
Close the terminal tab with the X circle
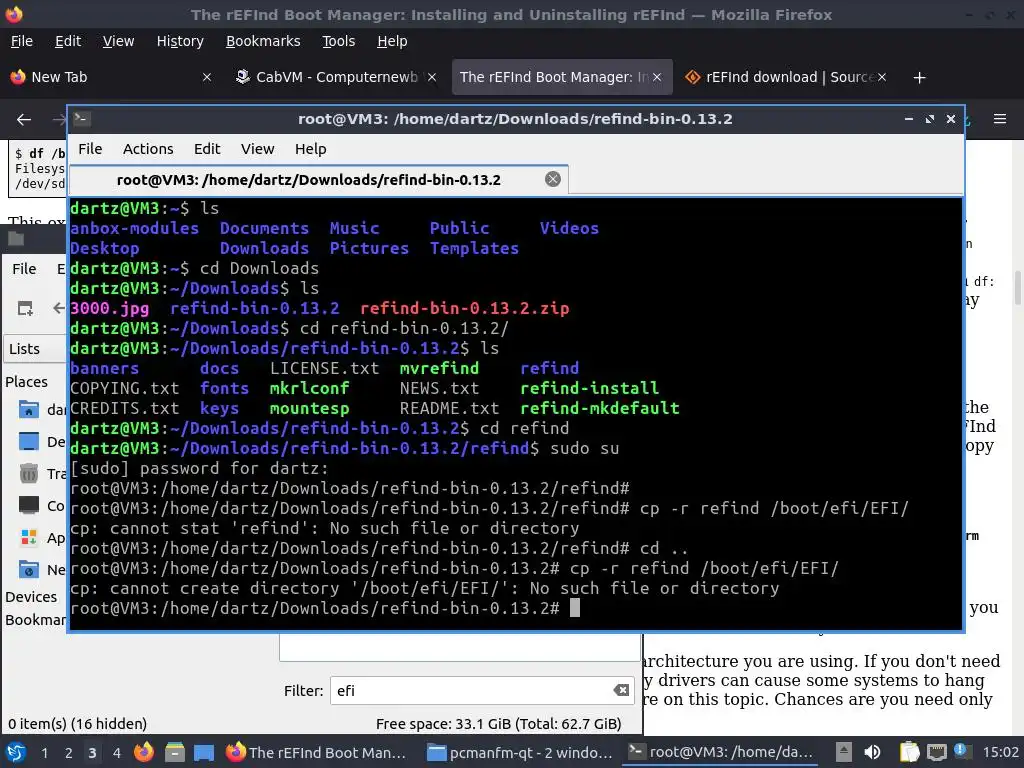[552, 179]
